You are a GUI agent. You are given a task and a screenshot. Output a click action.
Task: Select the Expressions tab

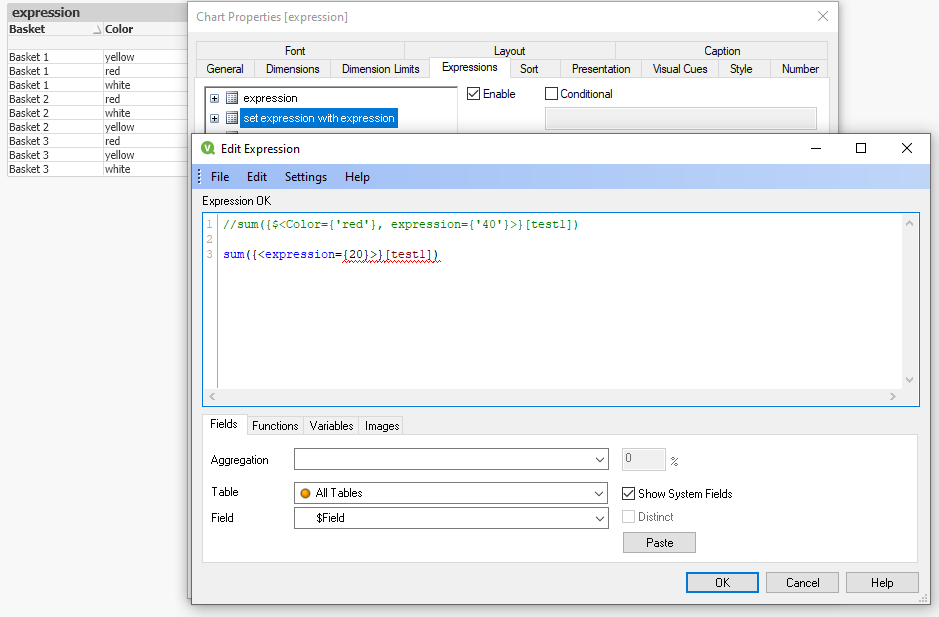pos(470,67)
